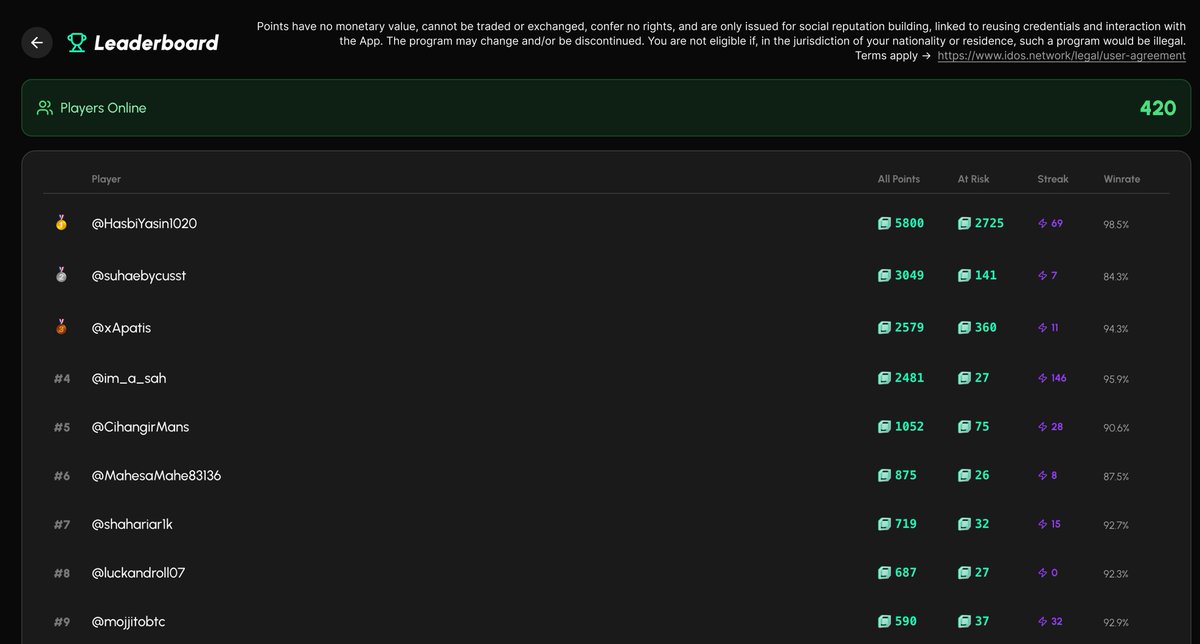Open player @shahariar1k
The width and height of the screenshot is (1200, 644).
[x=133, y=523]
